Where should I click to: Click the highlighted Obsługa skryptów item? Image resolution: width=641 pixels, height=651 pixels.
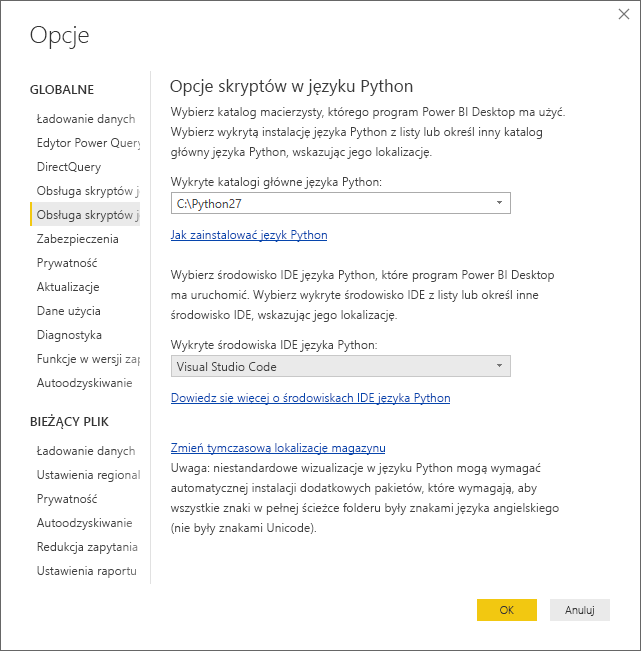click(85, 215)
